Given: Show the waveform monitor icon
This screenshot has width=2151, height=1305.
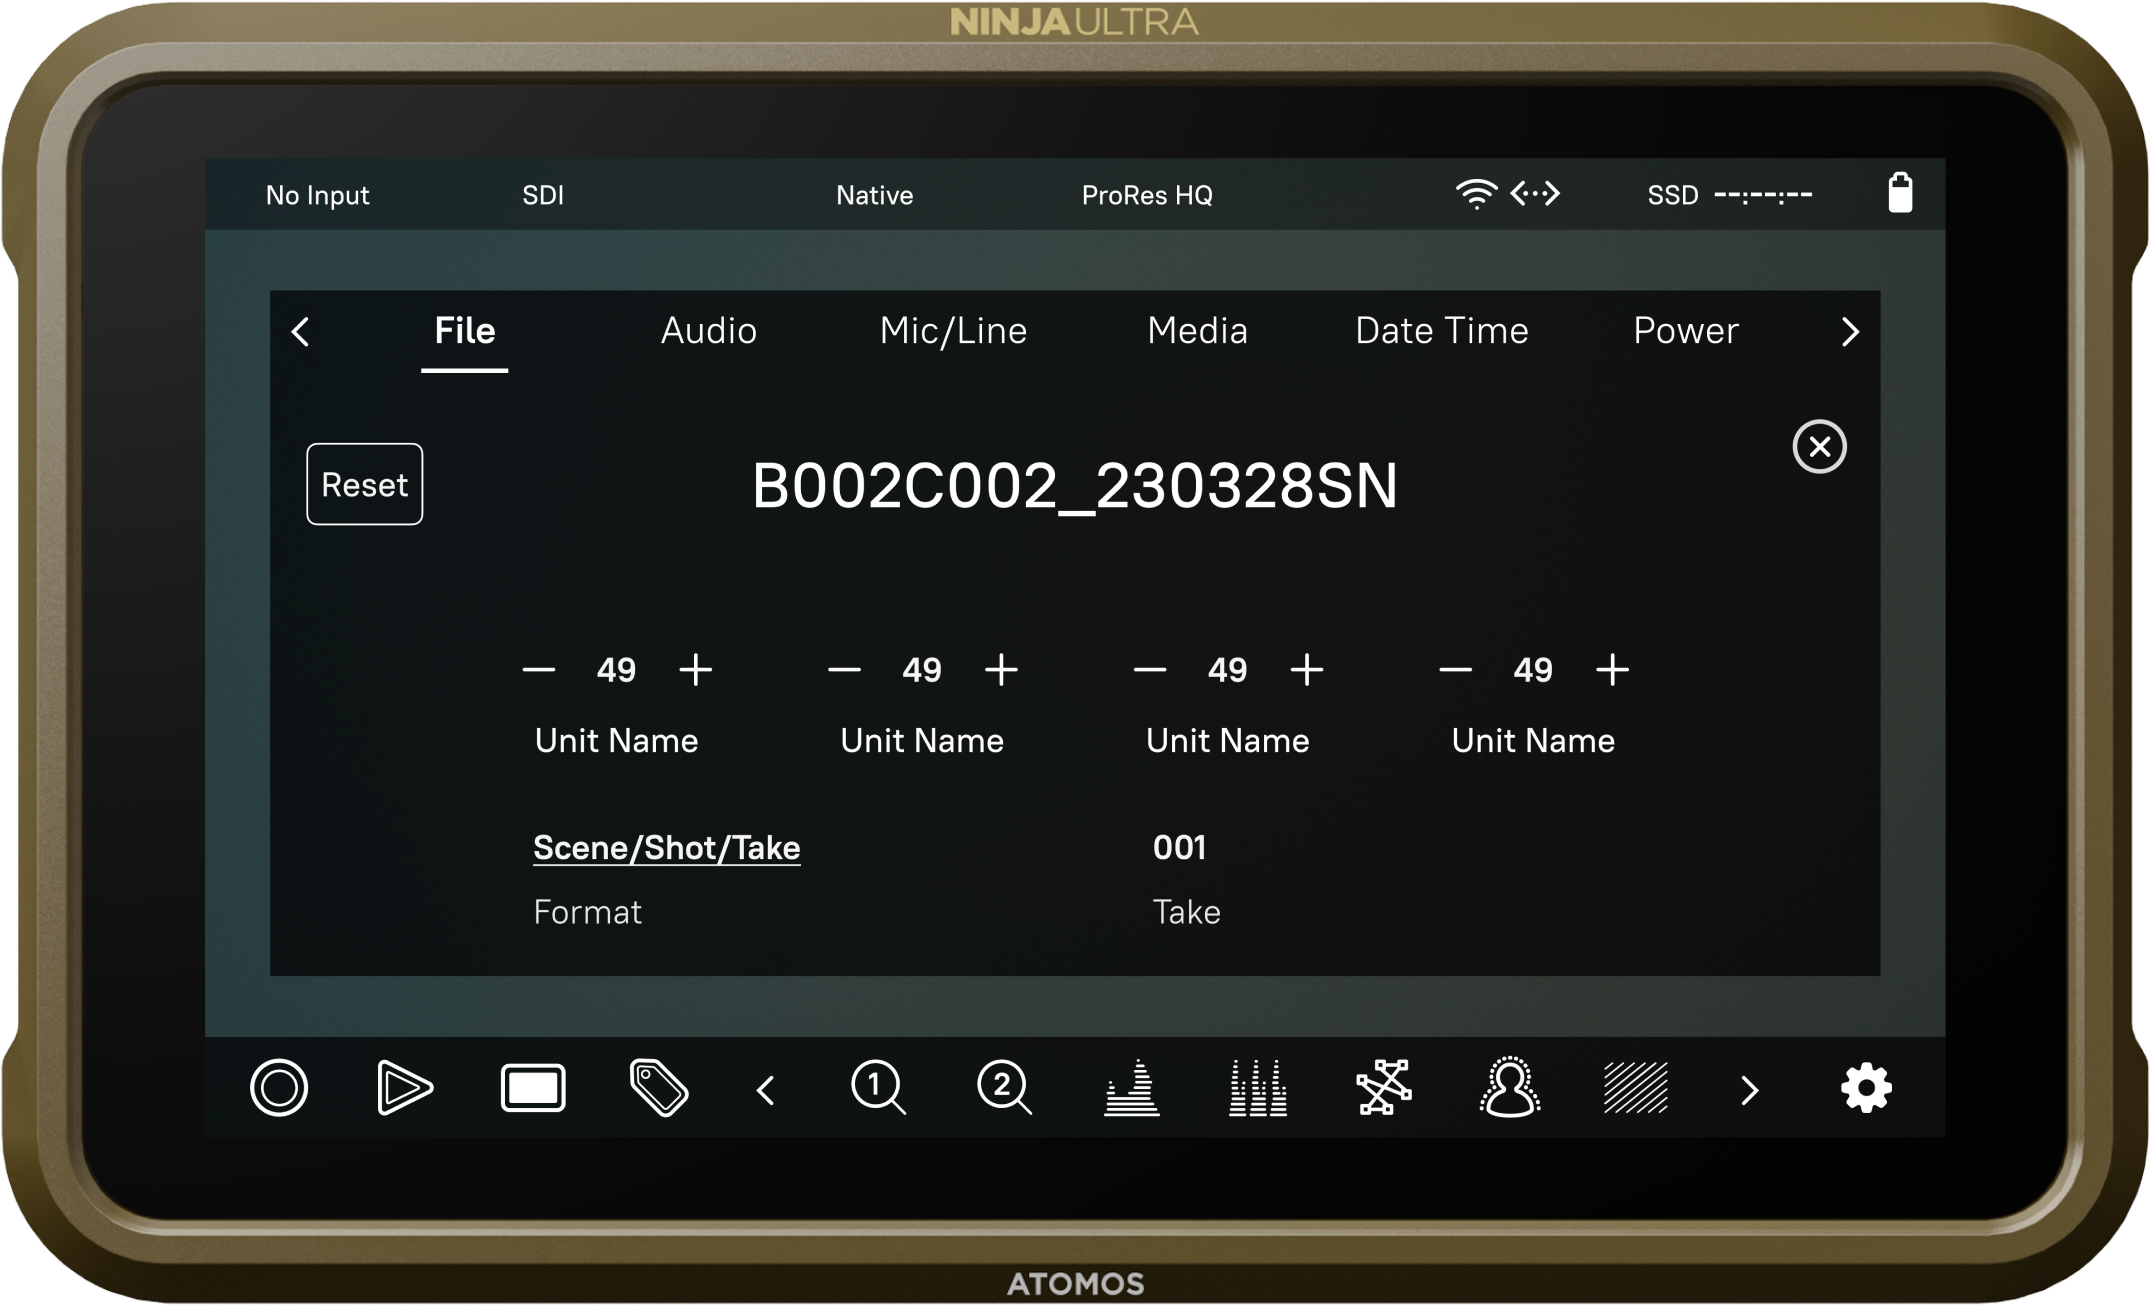Looking at the screenshot, I should tap(1131, 1088).
